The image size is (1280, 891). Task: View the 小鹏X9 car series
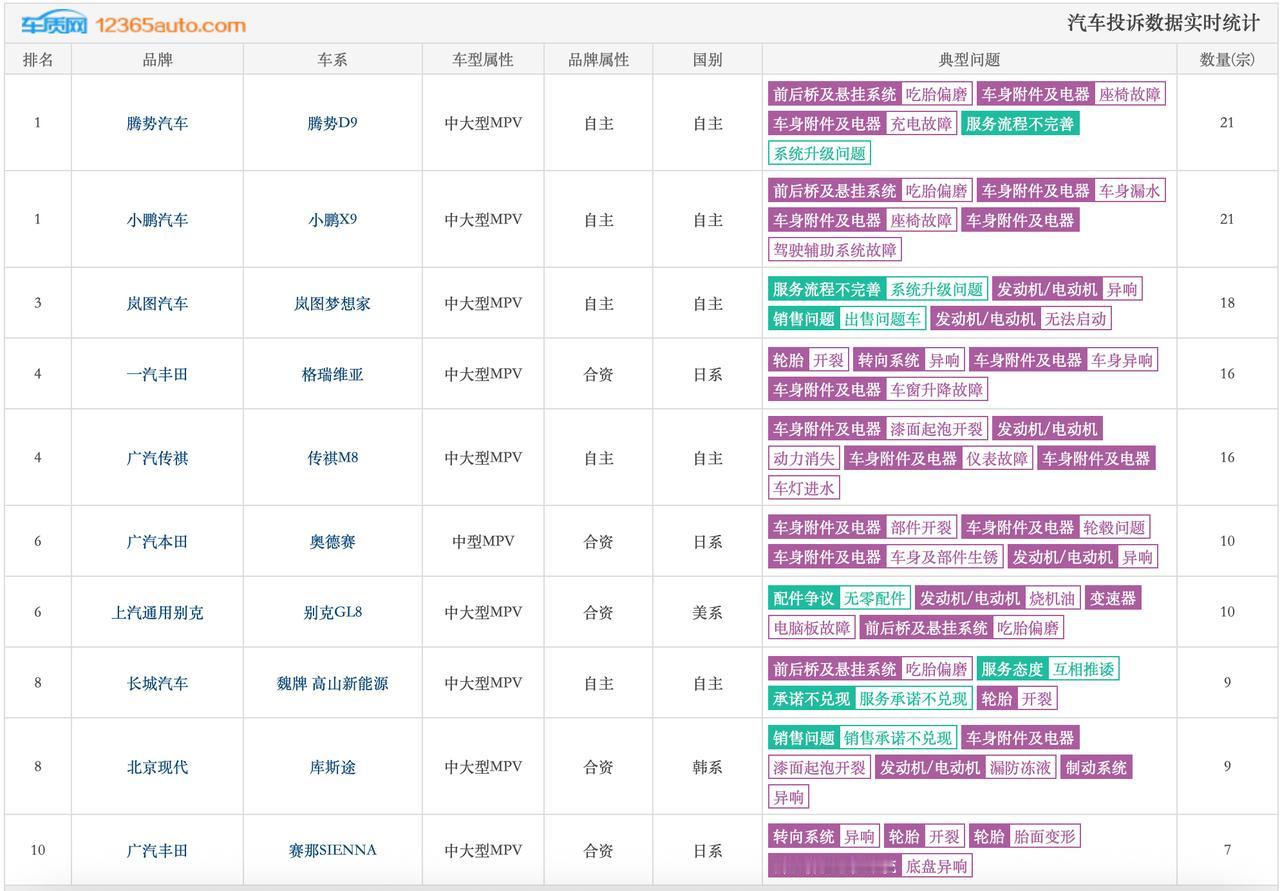[x=332, y=220]
